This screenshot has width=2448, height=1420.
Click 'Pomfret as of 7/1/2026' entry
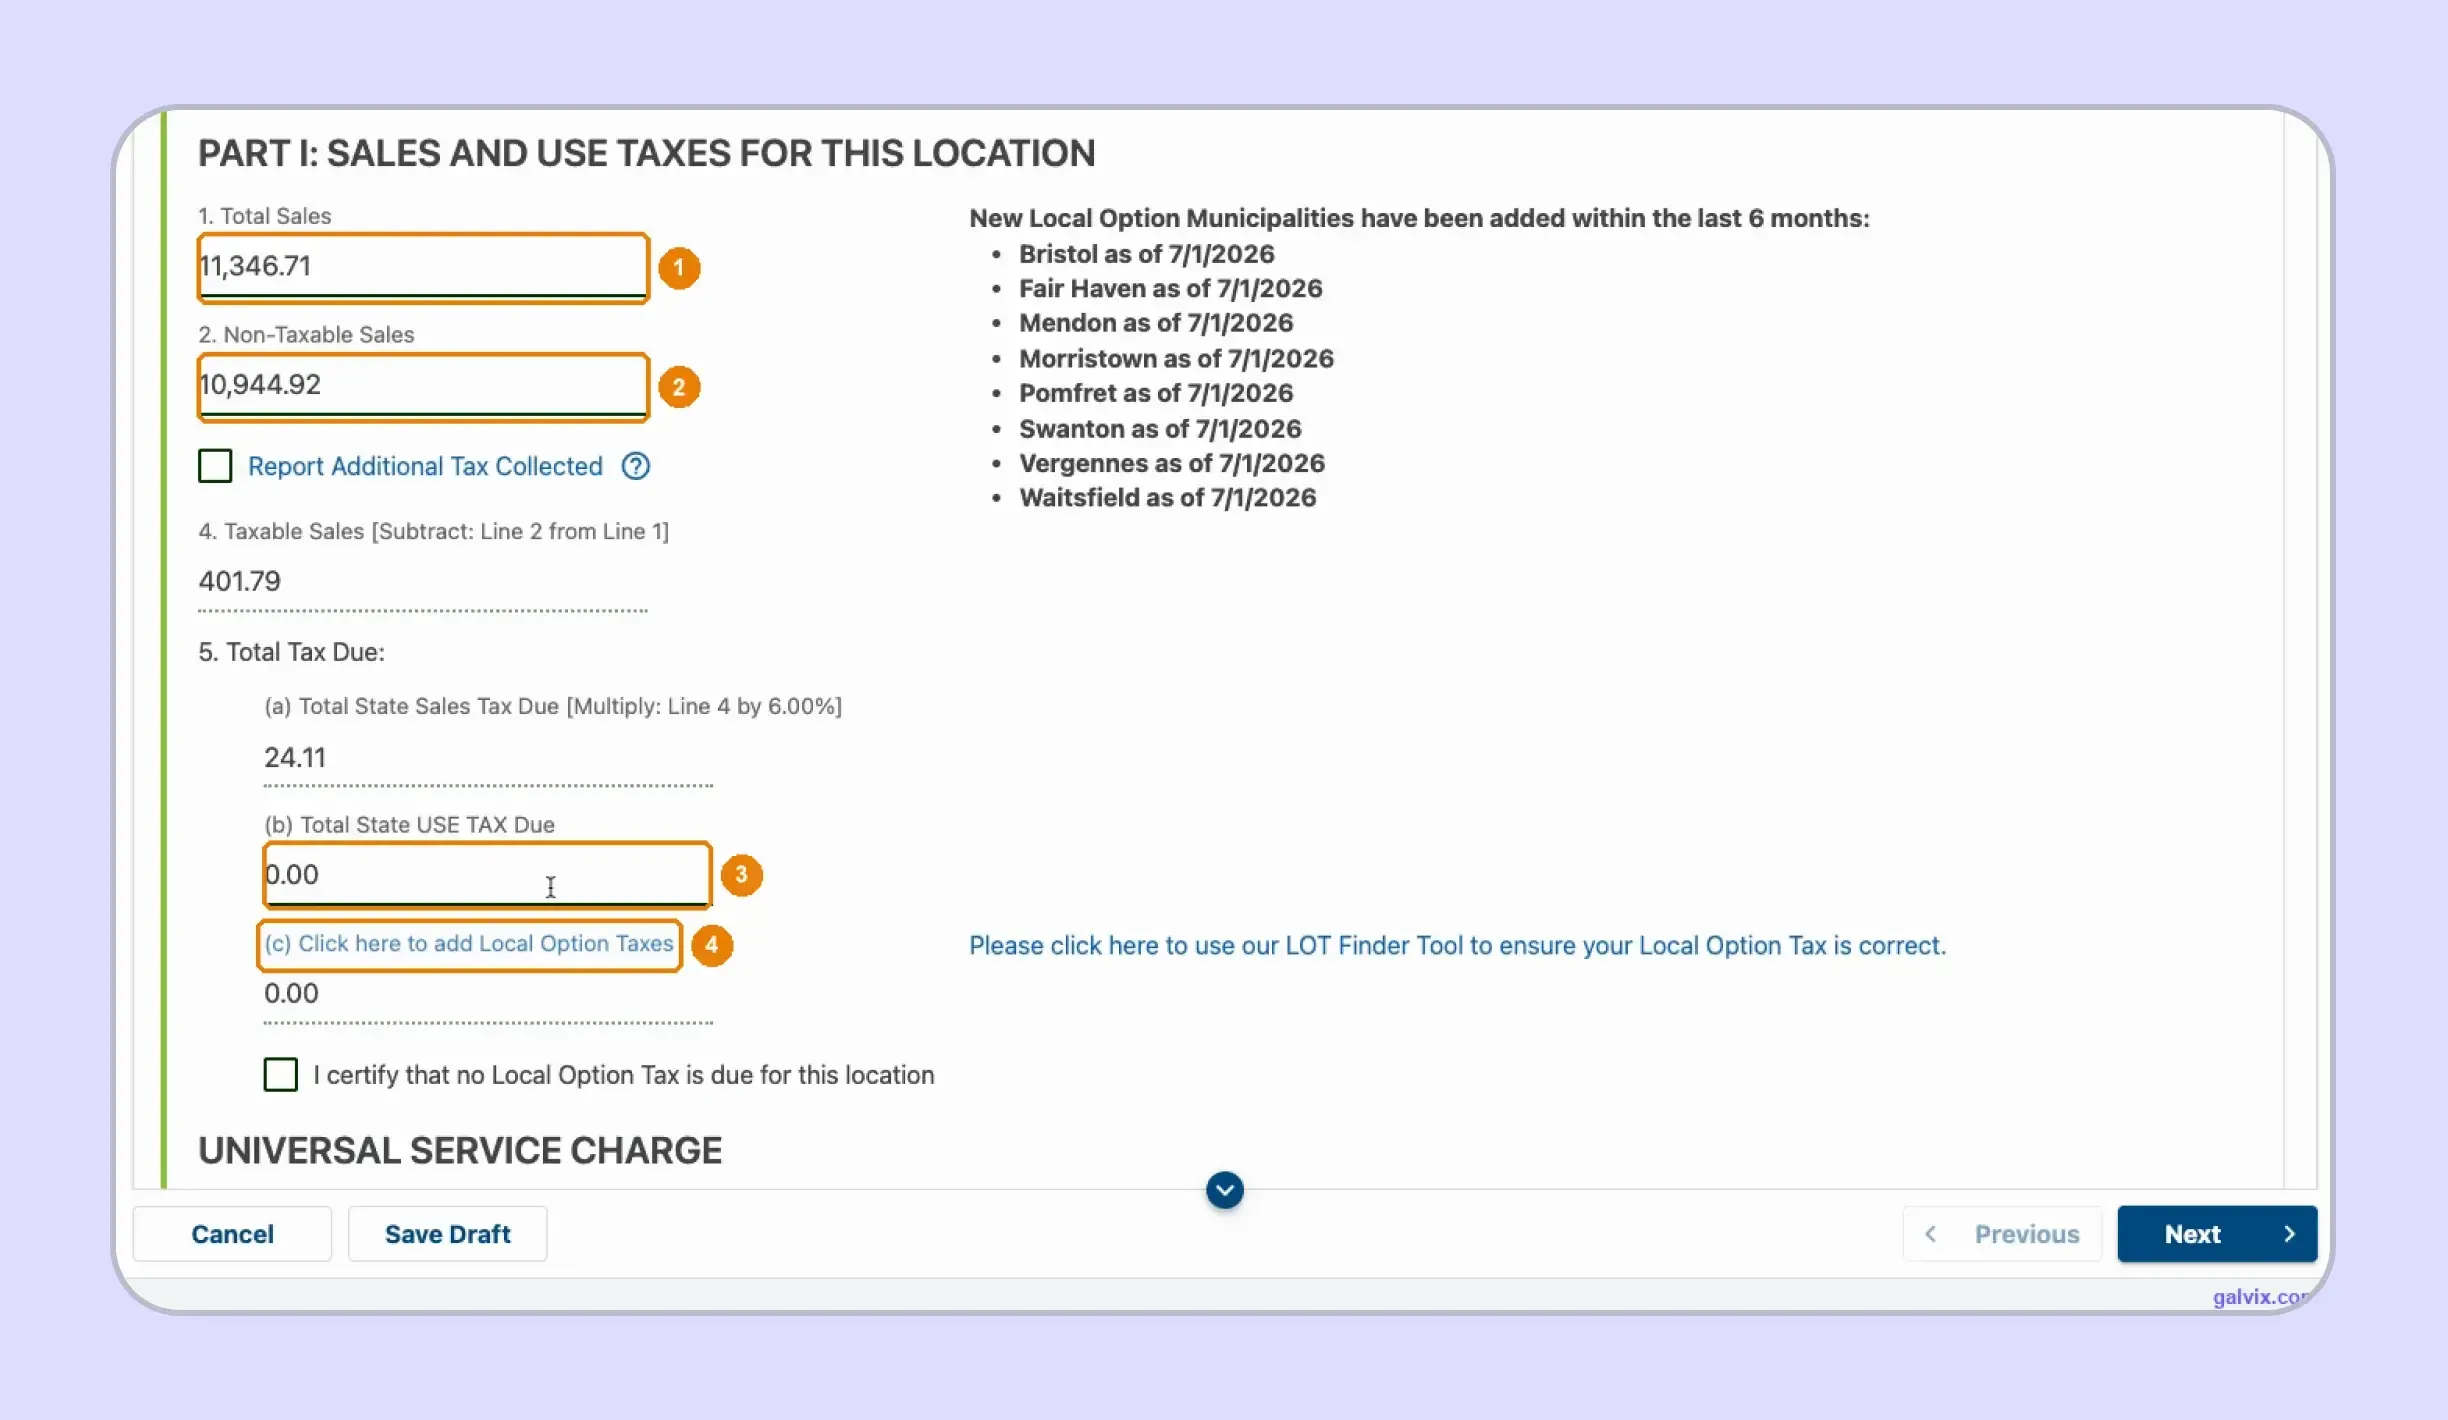pos(1155,393)
